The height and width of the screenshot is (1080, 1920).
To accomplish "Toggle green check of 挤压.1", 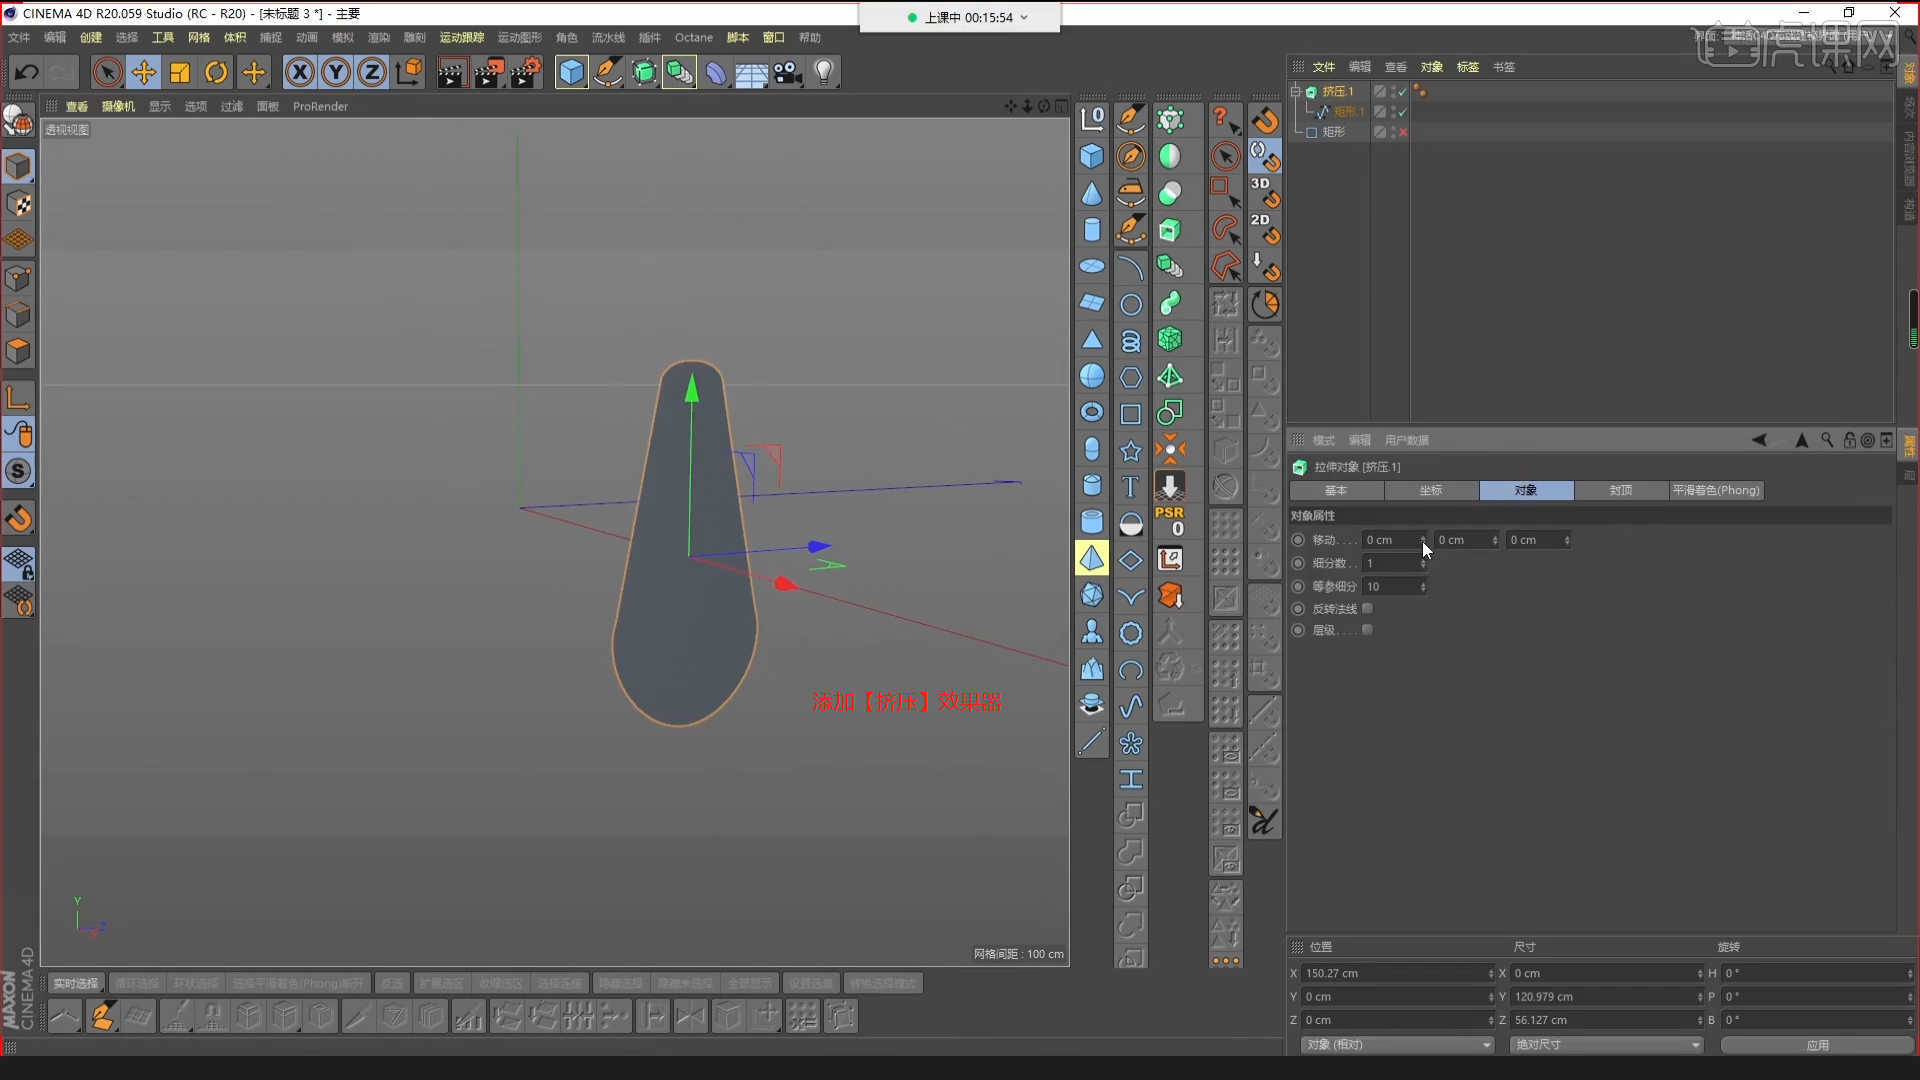I will click(x=1403, y=91).
